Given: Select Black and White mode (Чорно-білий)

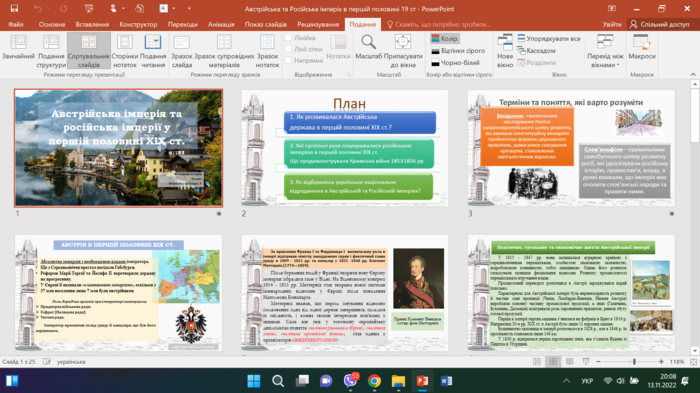Looking at the screenshot, I should 455,63.
